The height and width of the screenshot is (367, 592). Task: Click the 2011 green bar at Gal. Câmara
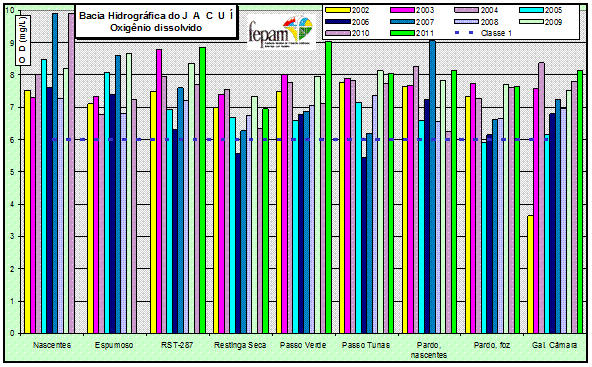click(x=580, y=202)
